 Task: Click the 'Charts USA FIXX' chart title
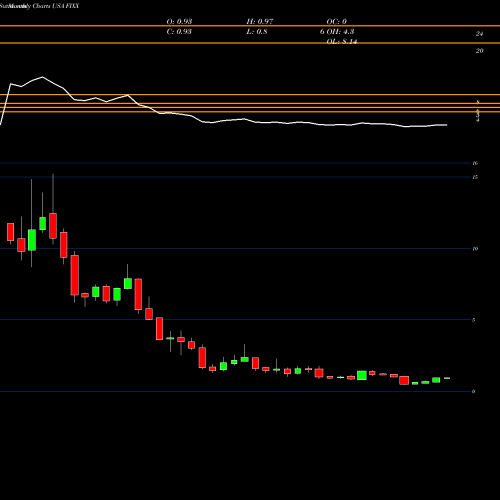point(56,6)
